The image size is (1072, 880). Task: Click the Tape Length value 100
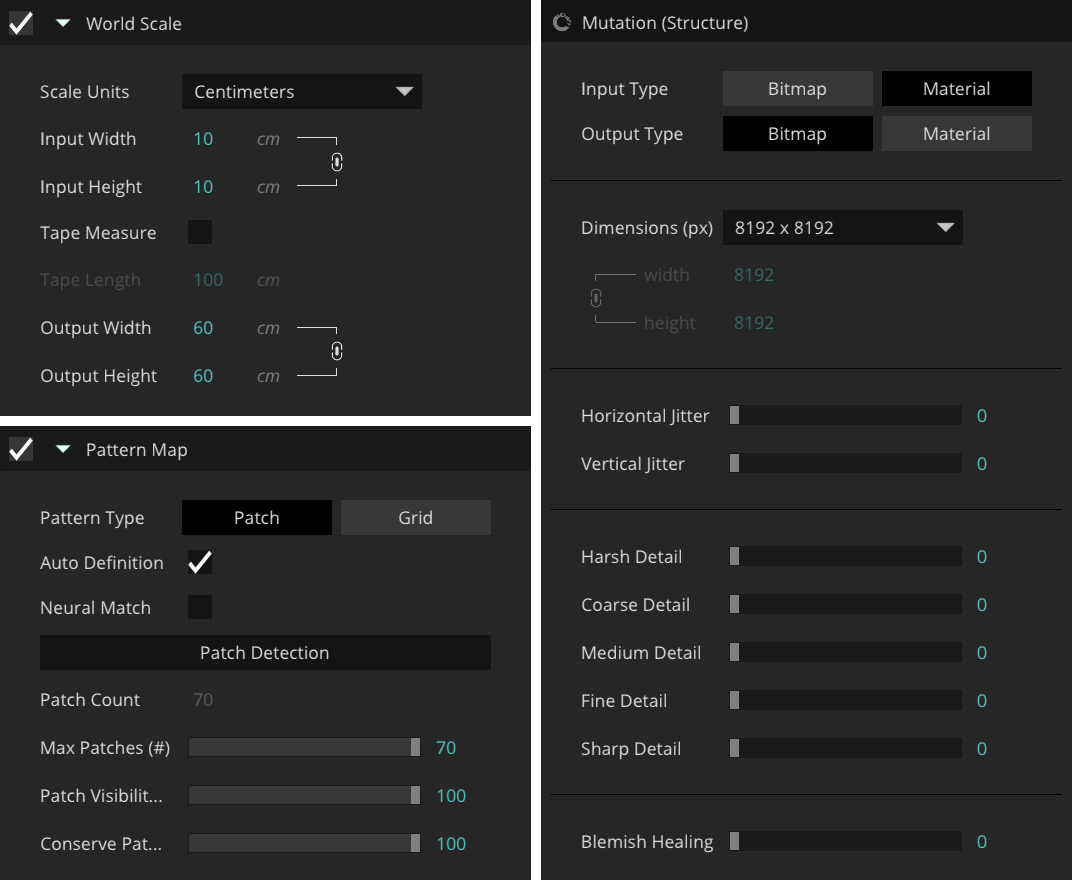click(x=208, y=280)
